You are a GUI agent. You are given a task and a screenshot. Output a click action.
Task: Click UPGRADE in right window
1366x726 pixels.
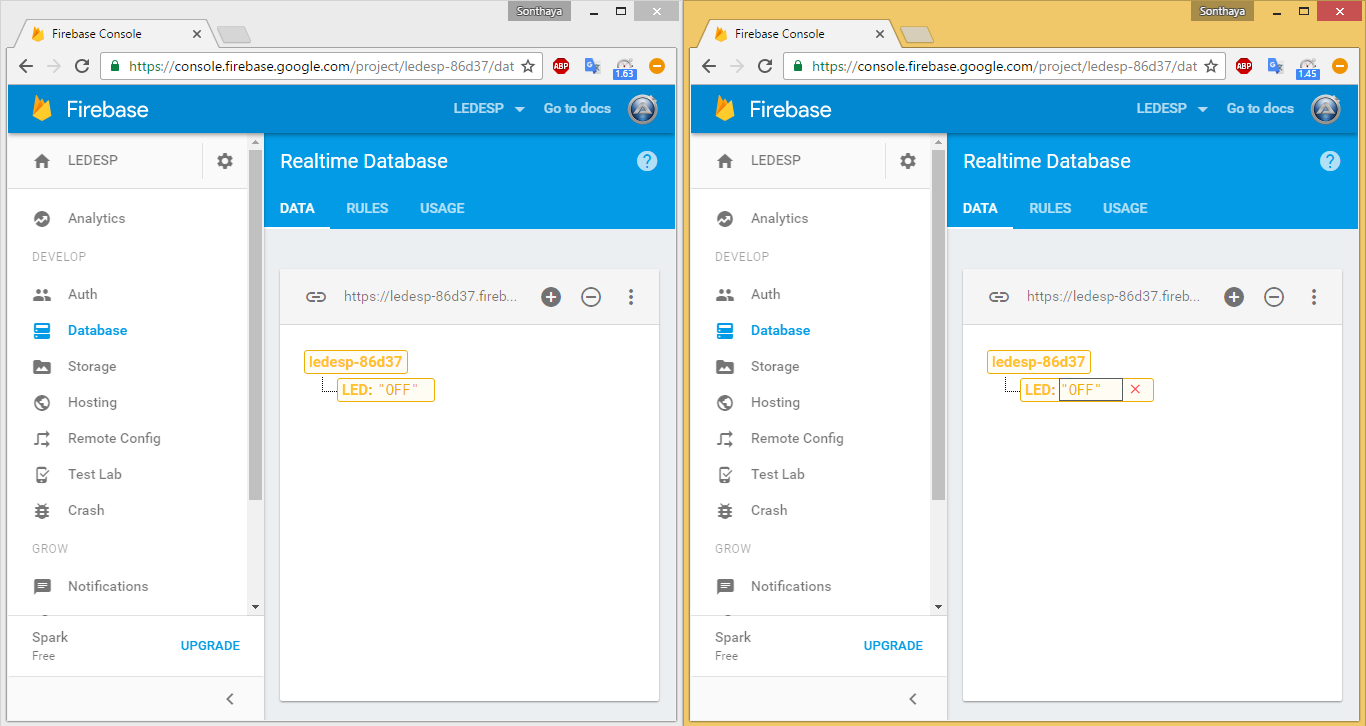(893, 646)
